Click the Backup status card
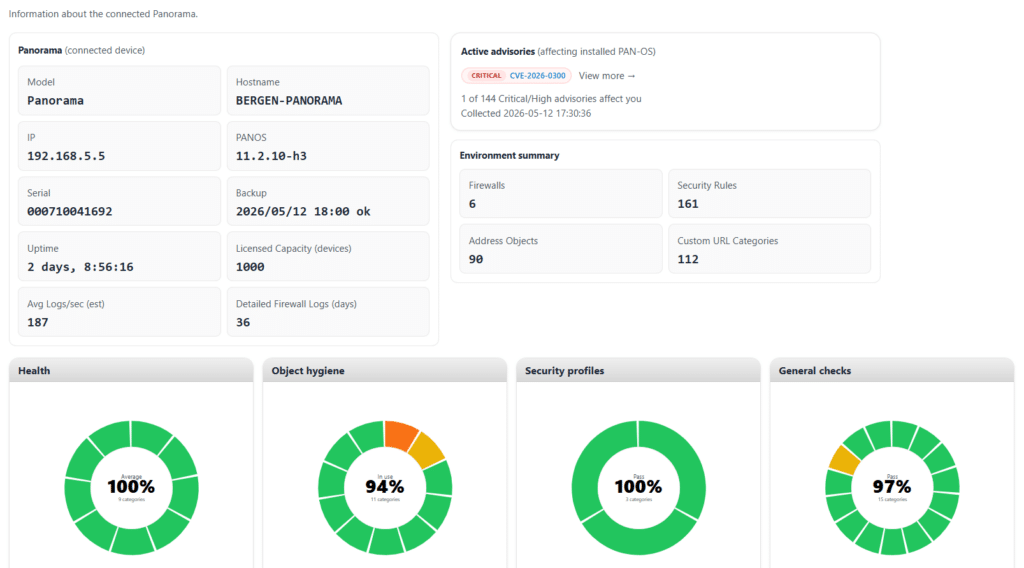The width and height of the screenshot is (1024, 568). tap(328, 202)
